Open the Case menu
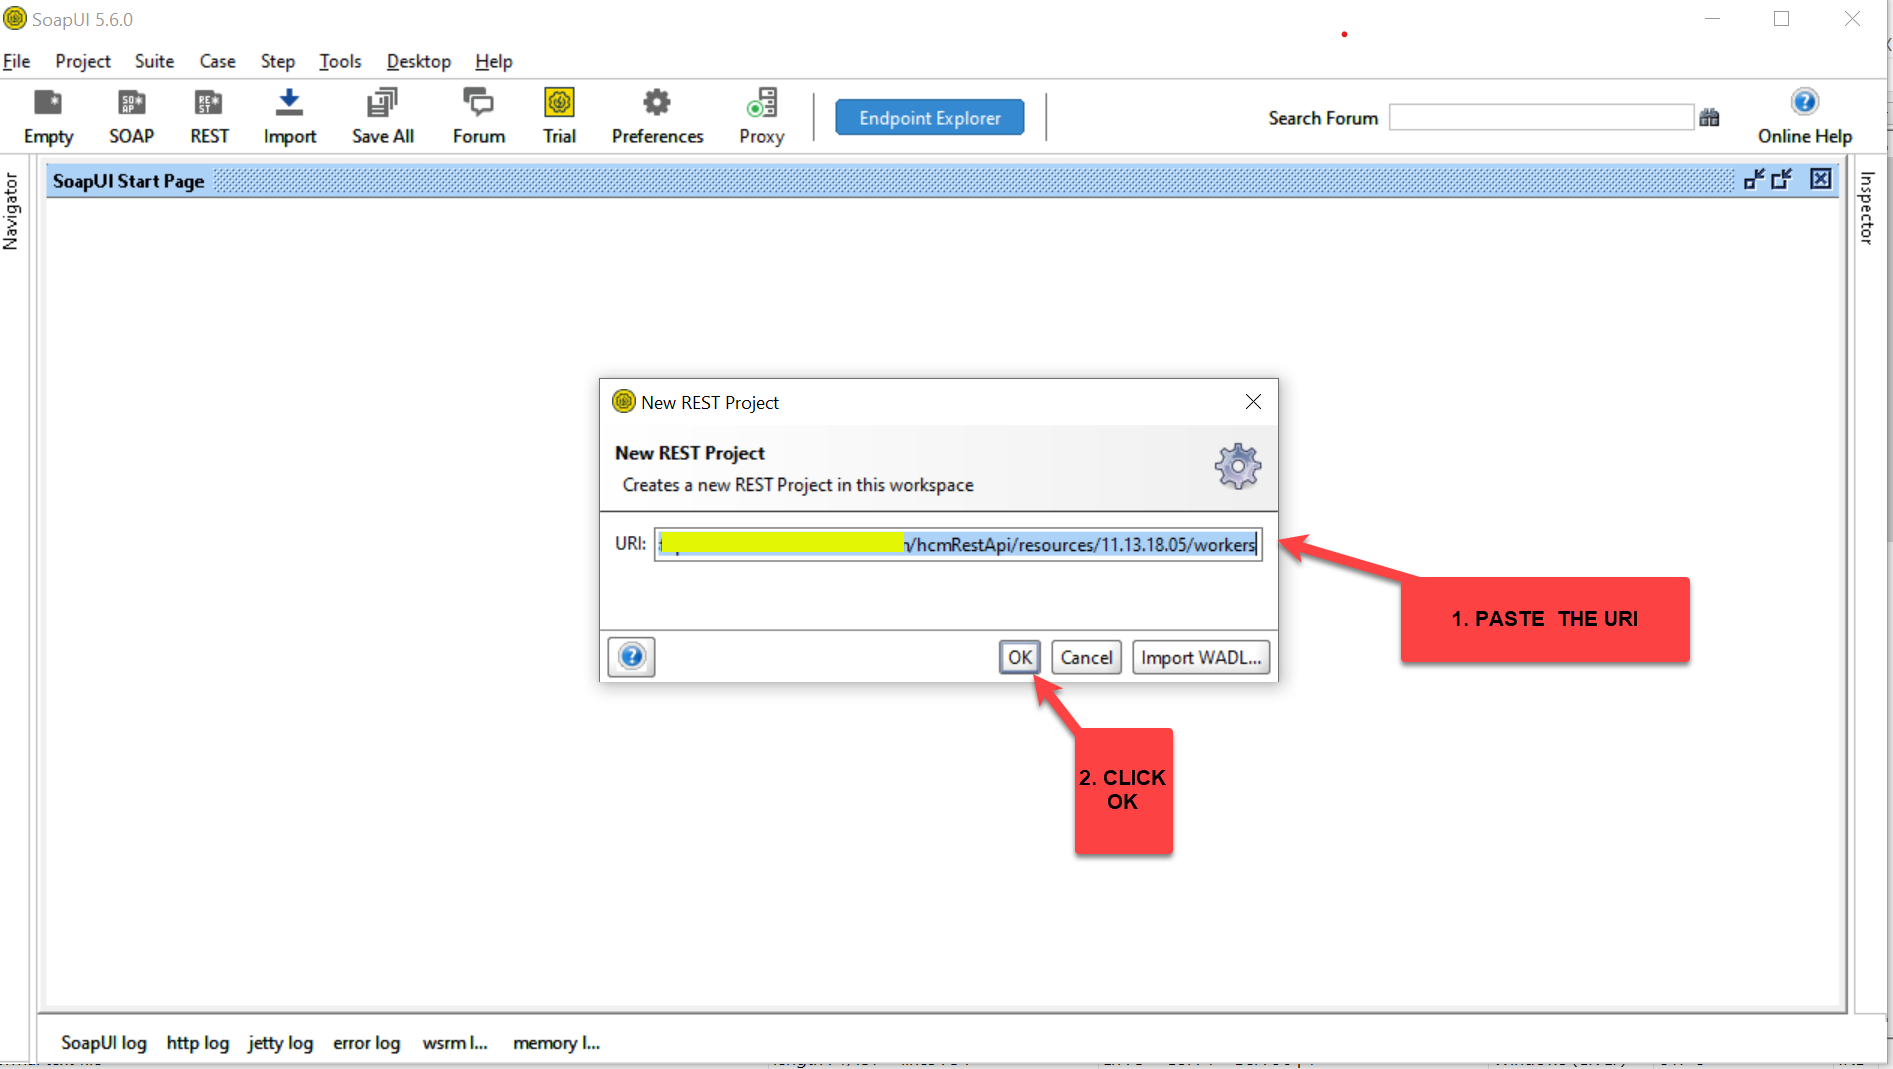 click(217, 61)
